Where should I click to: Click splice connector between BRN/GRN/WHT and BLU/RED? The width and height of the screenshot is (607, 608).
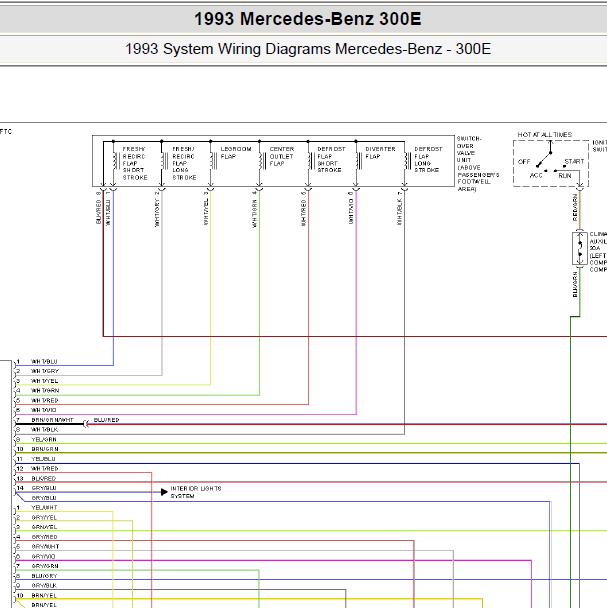coord(86,424)
